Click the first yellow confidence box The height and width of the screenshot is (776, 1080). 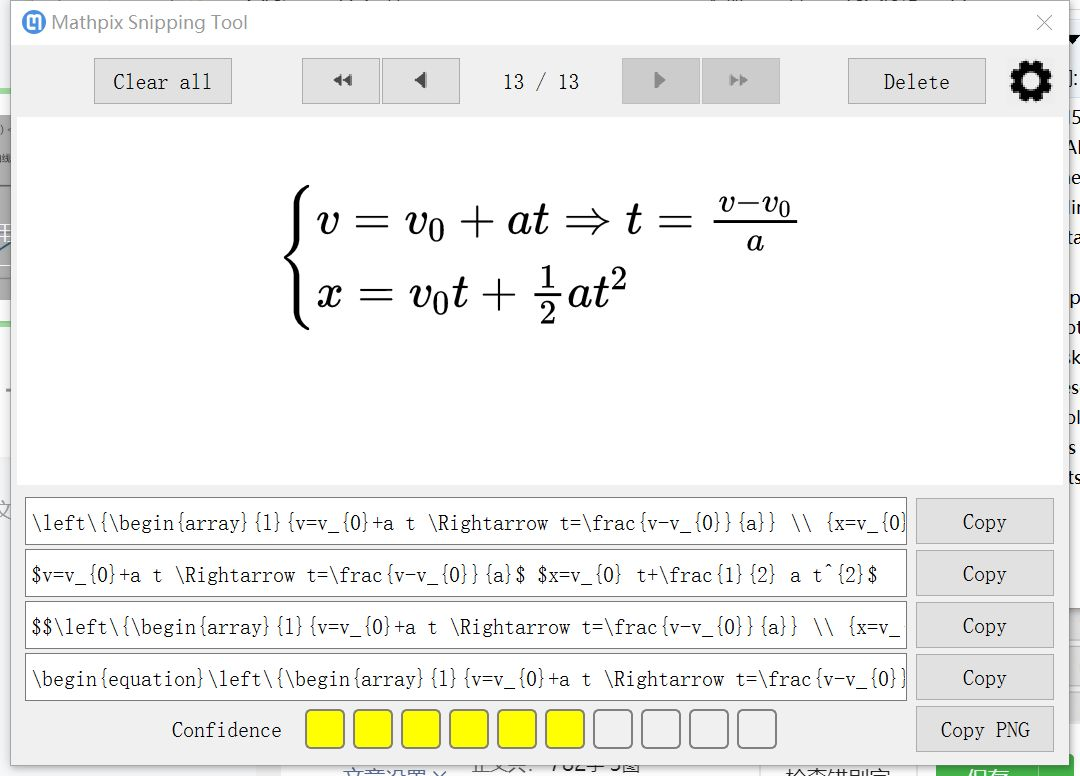tap(325, 729)
